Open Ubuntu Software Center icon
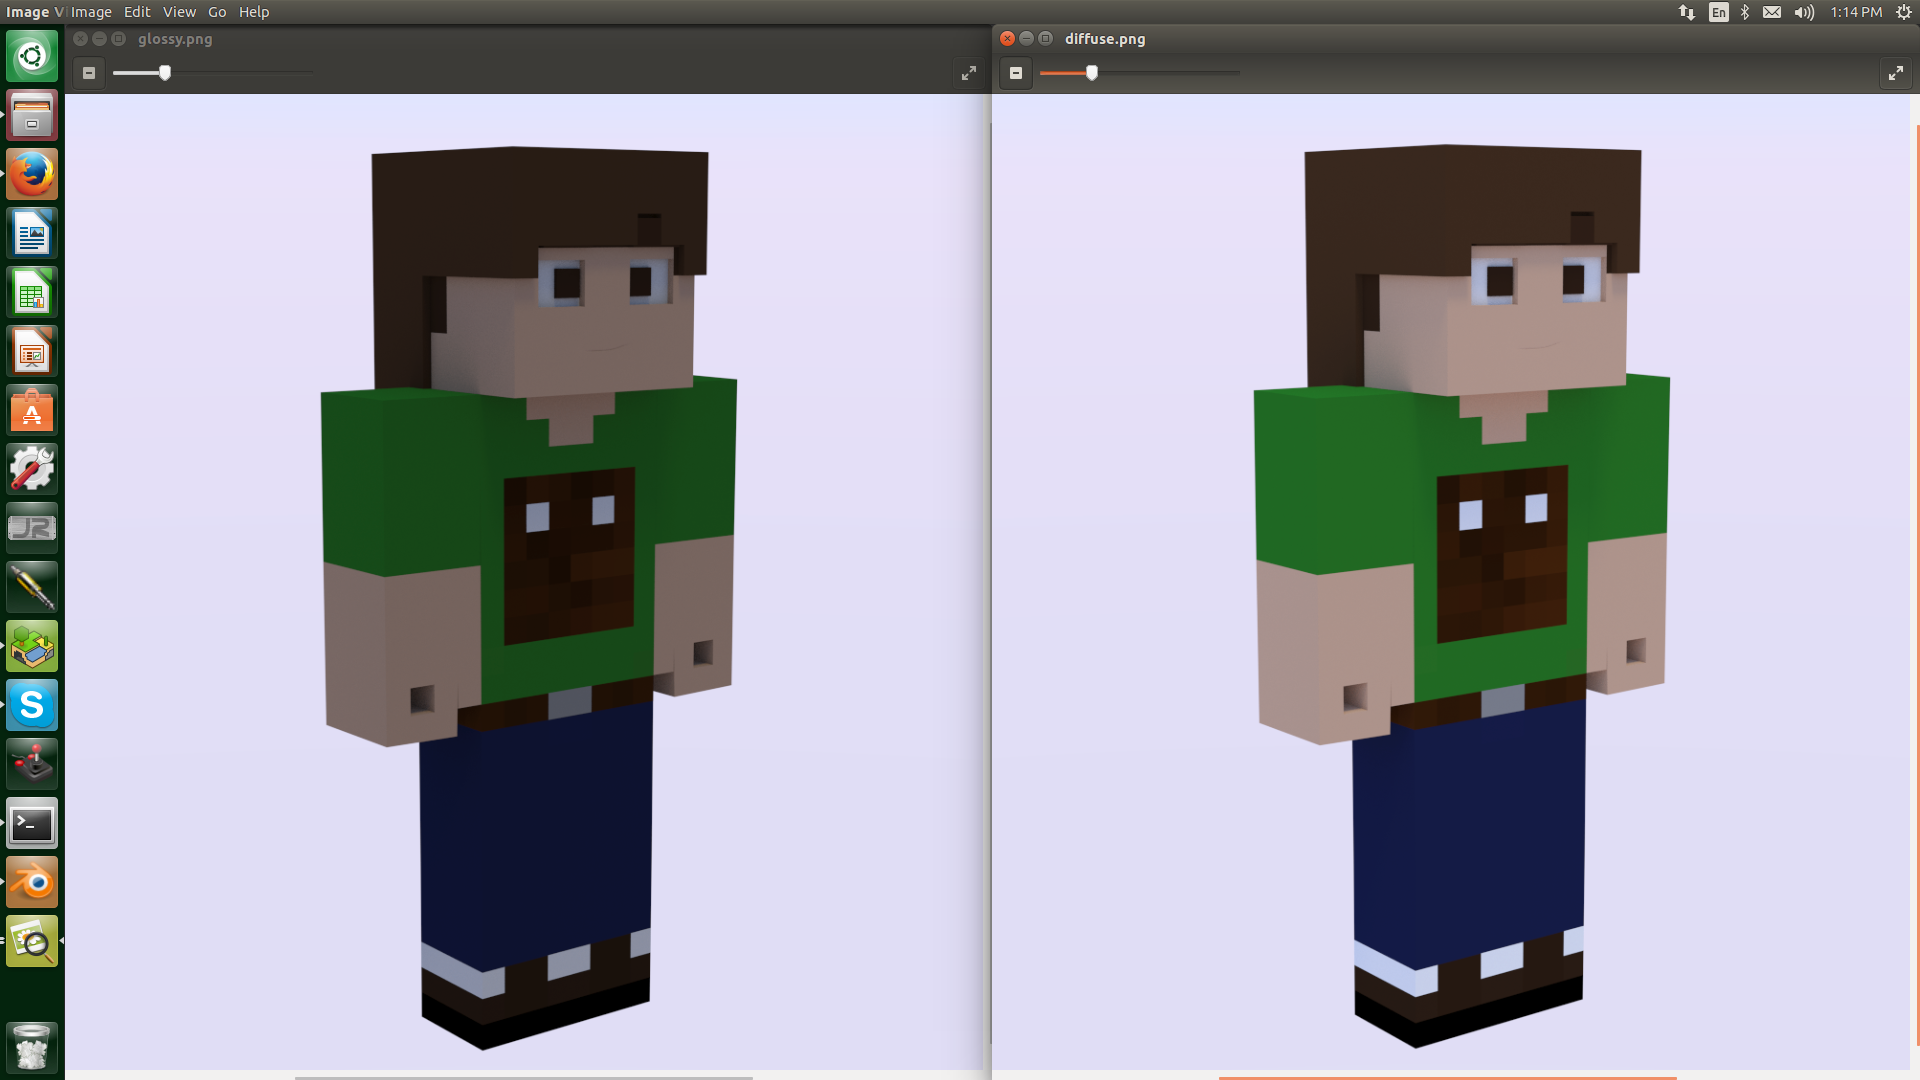 (x=32, y=411)
